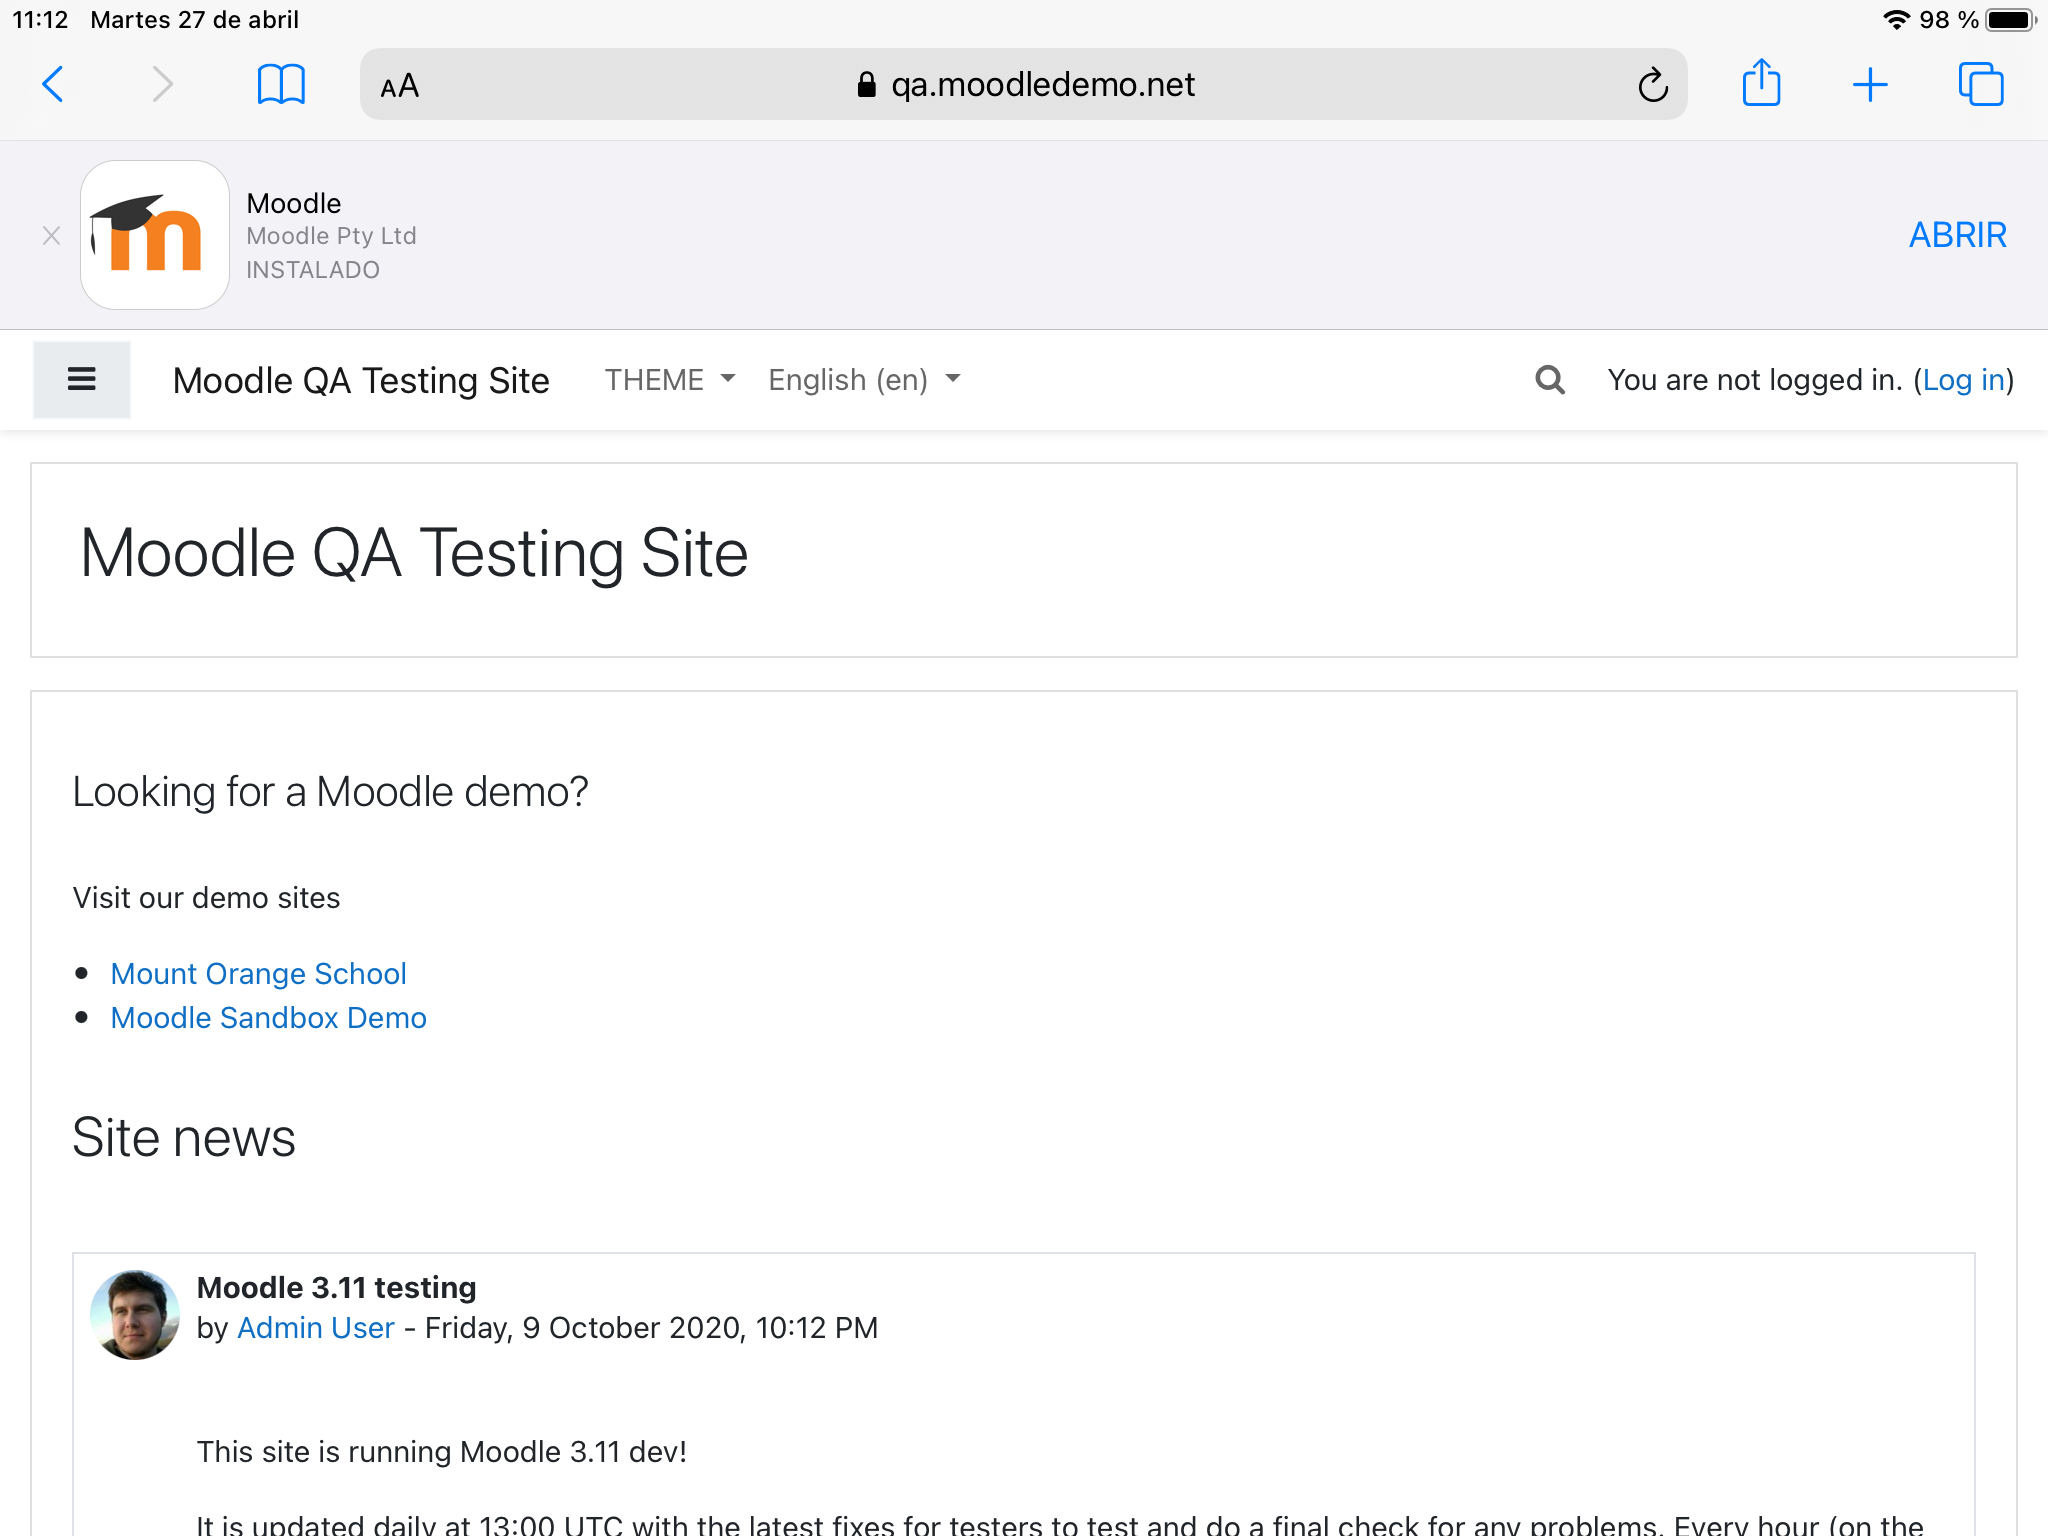Go back to the previous page in Safari

point(53,84)
